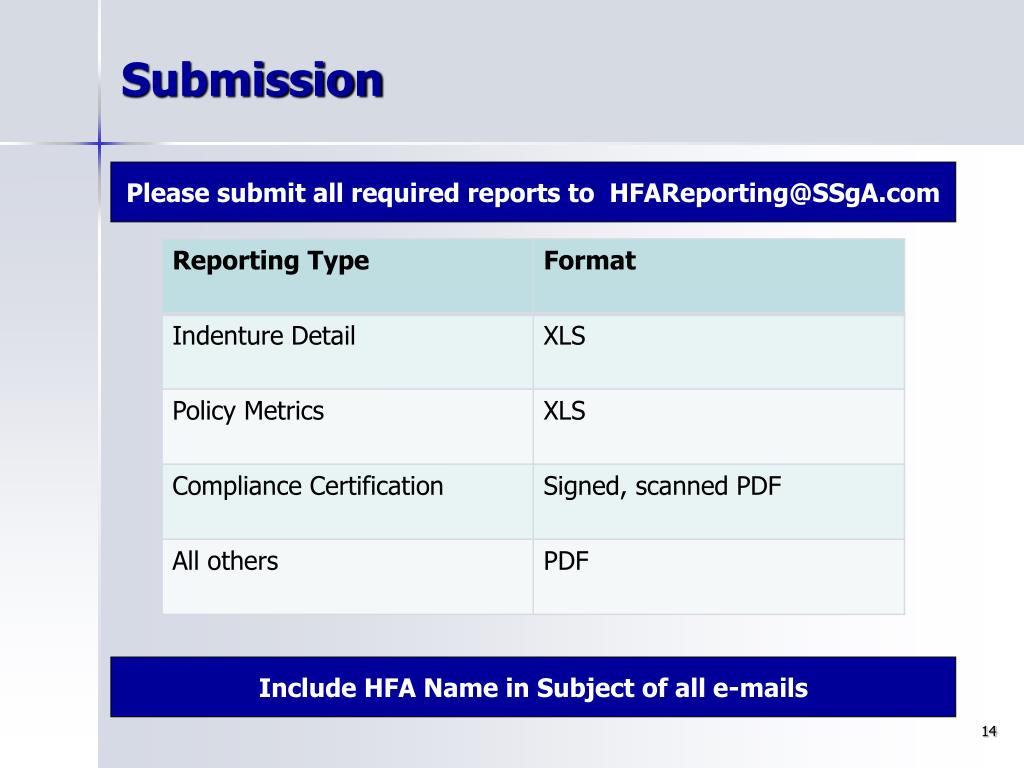This screenshot has height=768, width=1024.
Task: Click the slide number 14
Action: 989,731
